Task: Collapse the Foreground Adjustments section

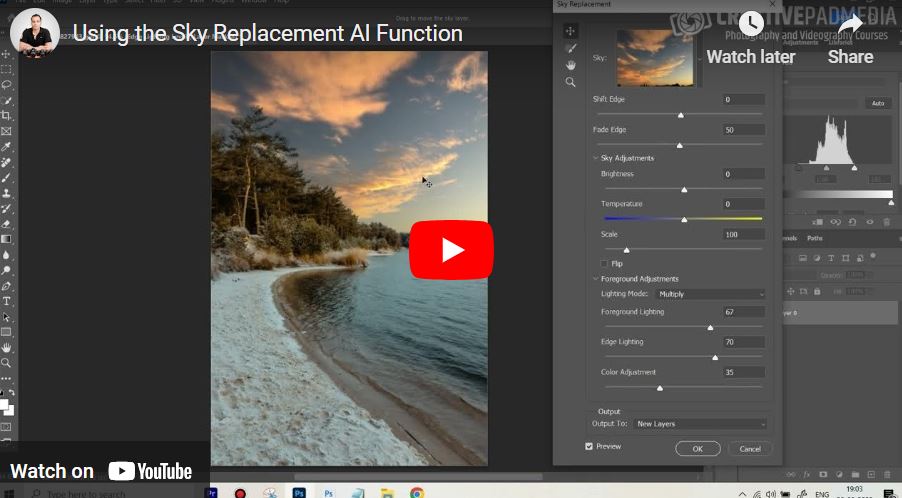Action: 595,279
